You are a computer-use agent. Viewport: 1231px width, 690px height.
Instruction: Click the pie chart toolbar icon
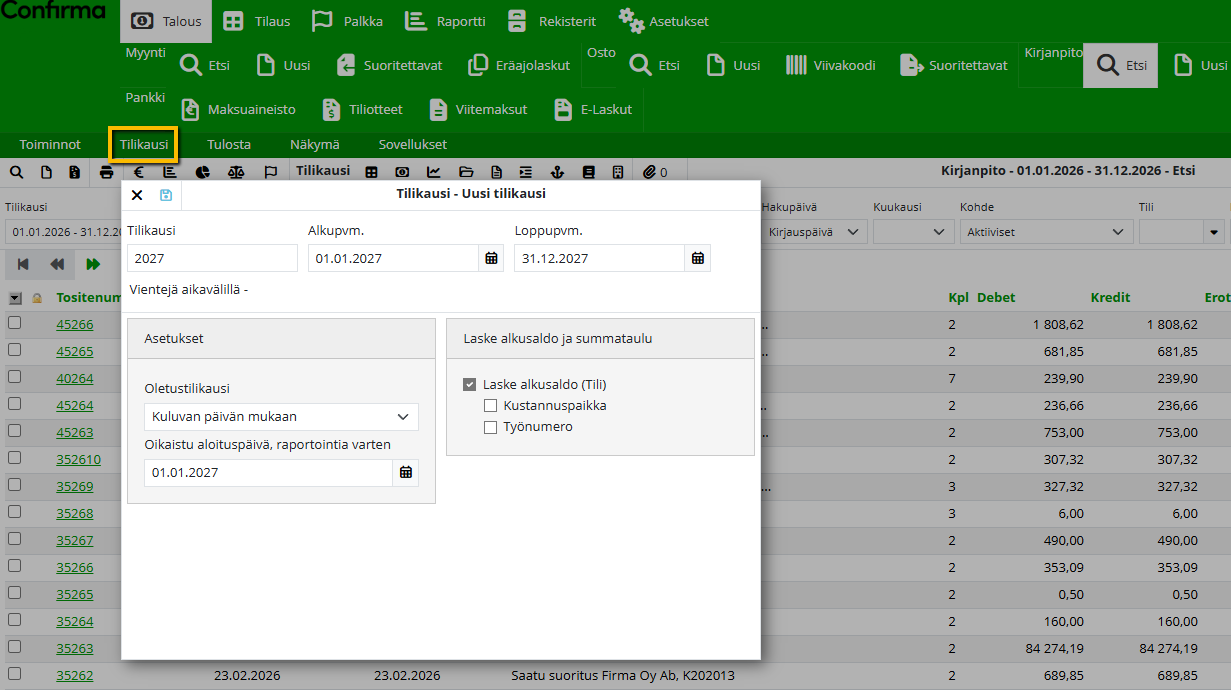(203, 172)
